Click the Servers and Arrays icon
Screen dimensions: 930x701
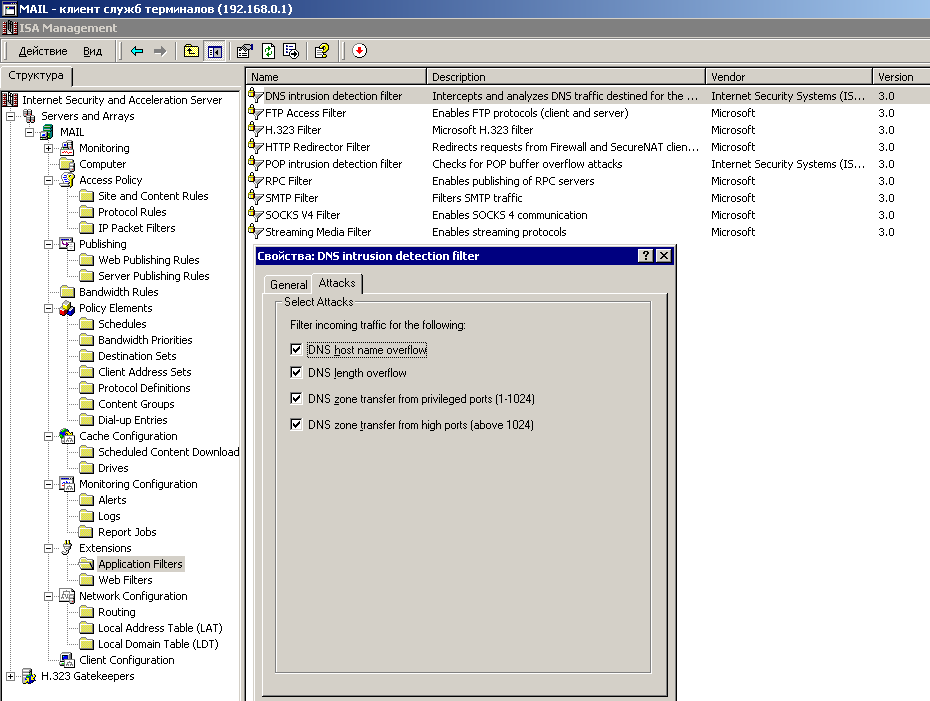[x=29, y=116]
